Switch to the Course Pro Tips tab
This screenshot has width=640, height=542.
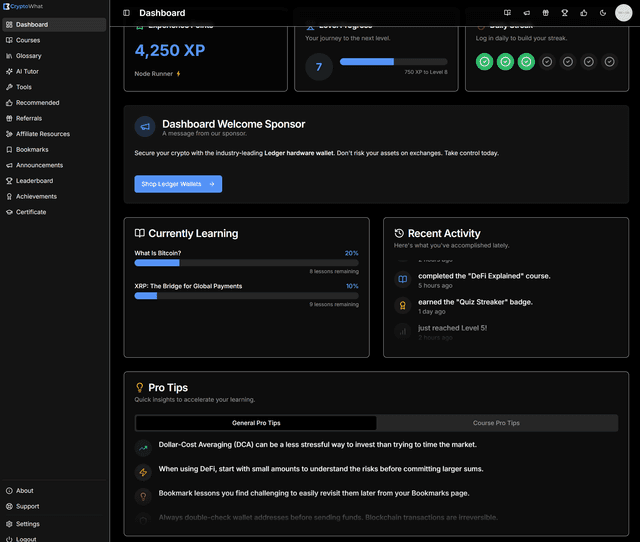pyautogui.click(x=496, y=423)
